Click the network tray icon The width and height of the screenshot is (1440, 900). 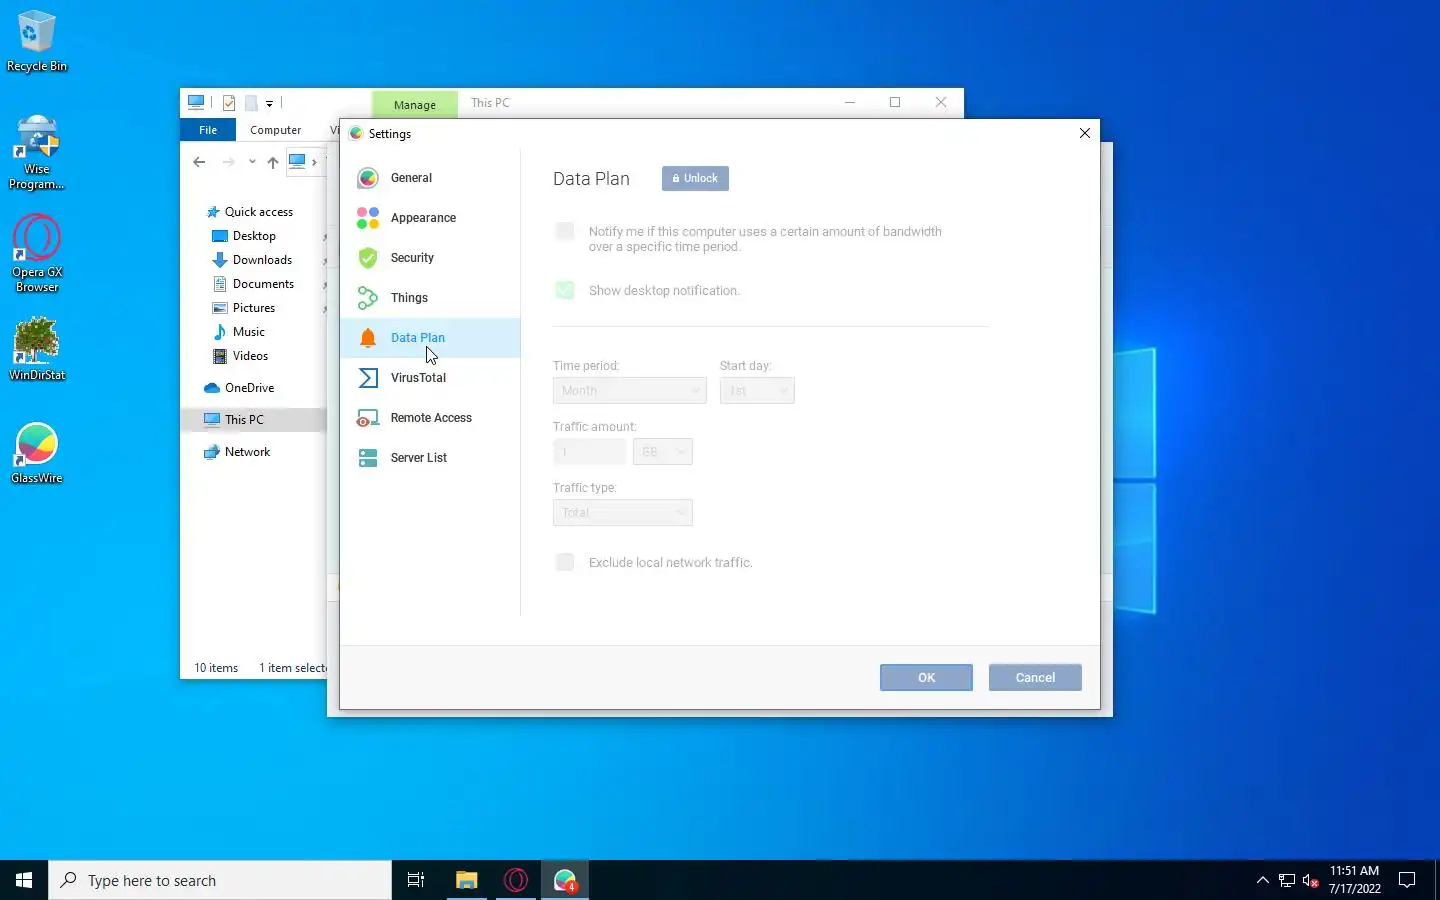click(1287, 881)
